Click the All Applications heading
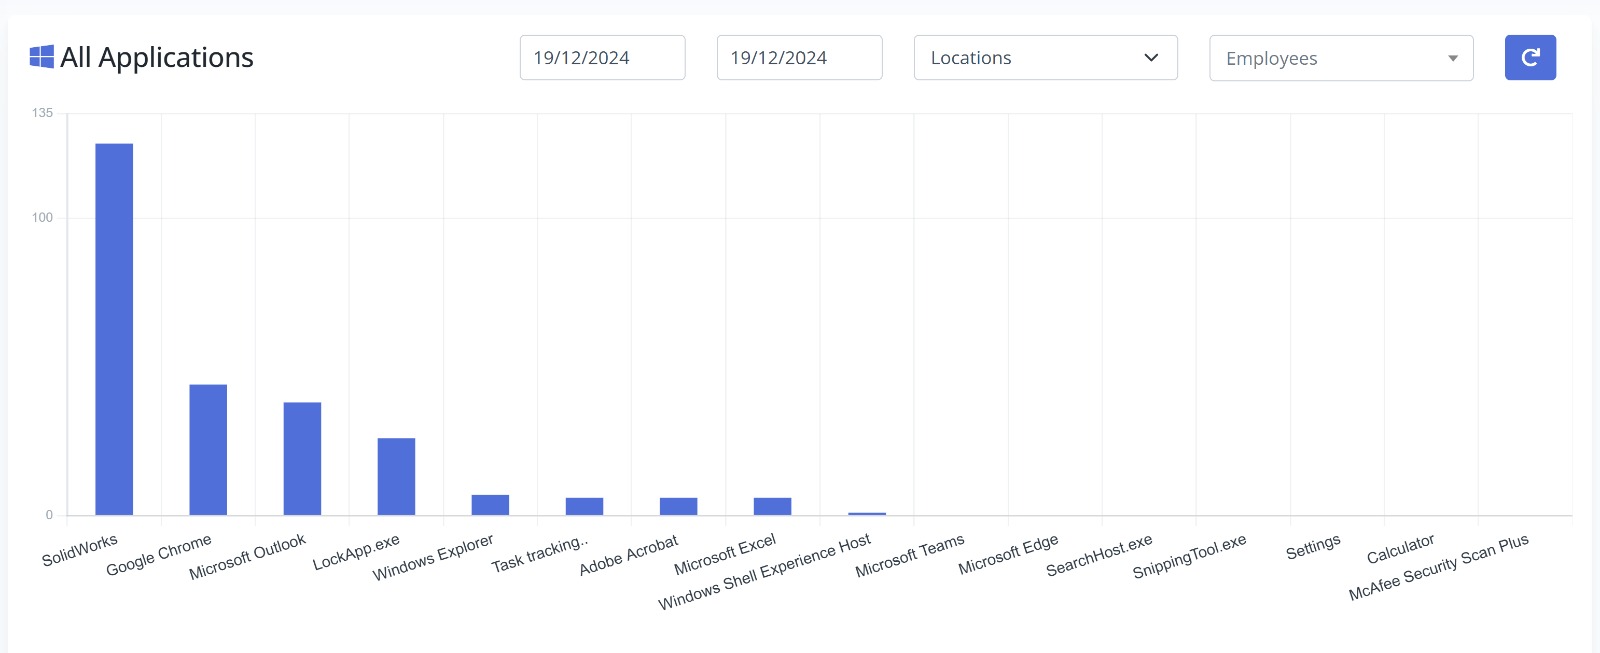This screenshot has width=1600, height=653. (157, 57)
